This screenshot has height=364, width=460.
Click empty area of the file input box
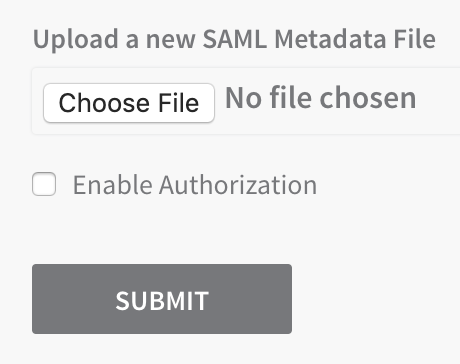437,101
